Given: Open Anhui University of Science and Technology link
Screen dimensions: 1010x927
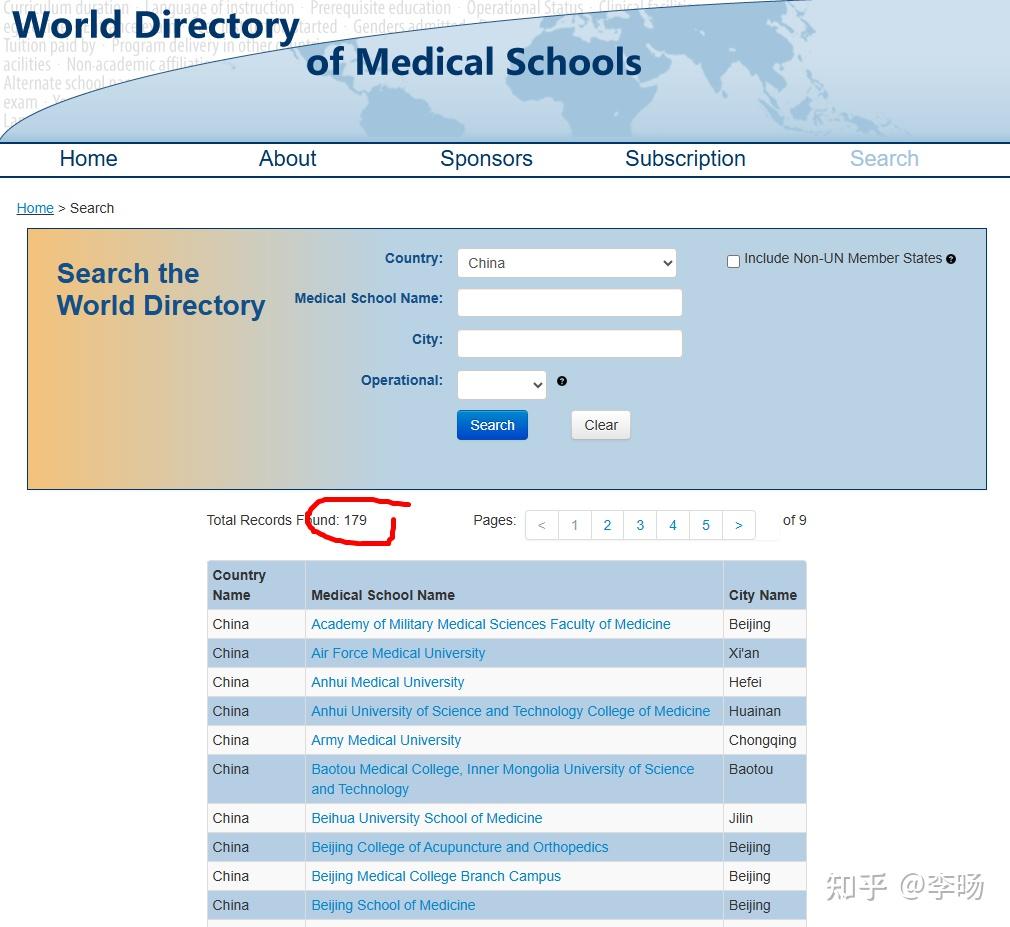Looking at the screenshot, I should pyautogui.click(x=511, y=711).
